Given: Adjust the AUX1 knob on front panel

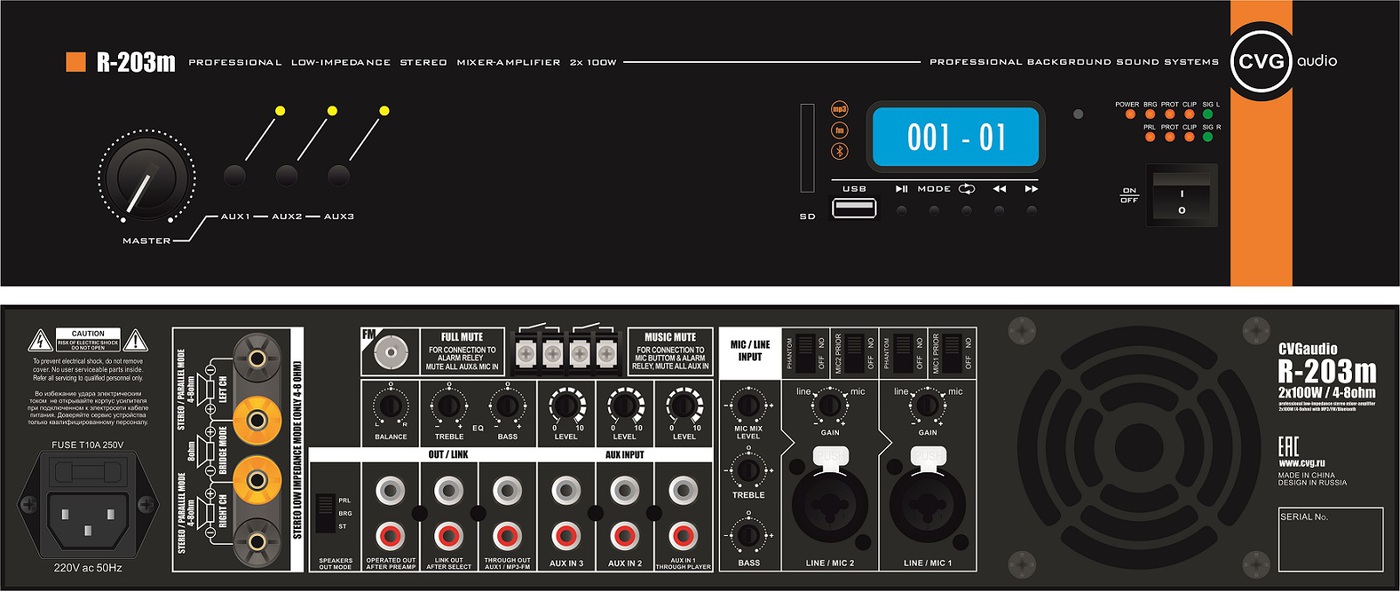Looking at the screenshot, I should [x=235, y=176].
